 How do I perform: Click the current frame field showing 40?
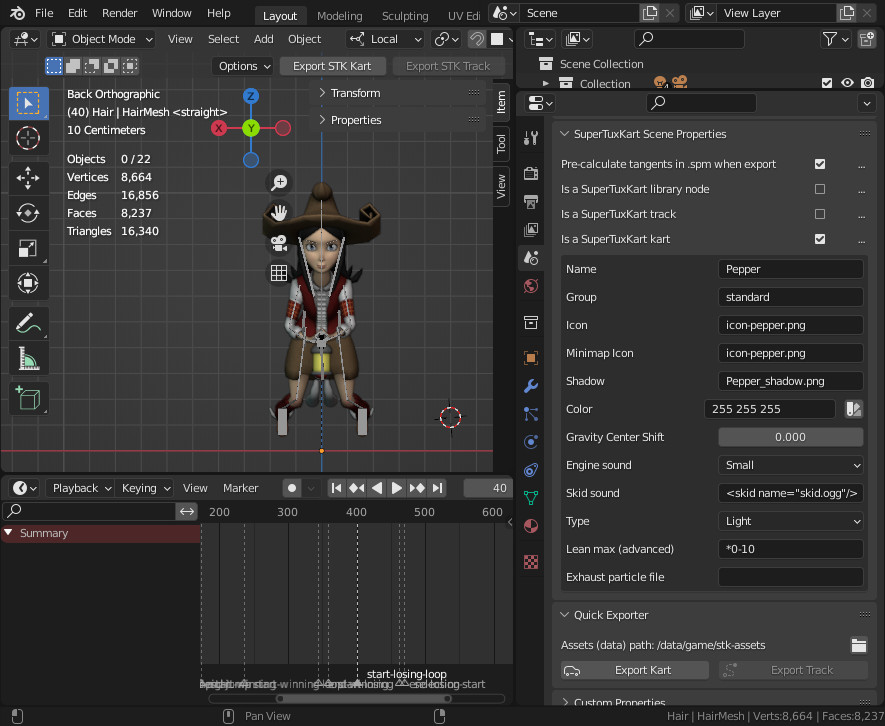pyautogui.click(x=488, y=488)
